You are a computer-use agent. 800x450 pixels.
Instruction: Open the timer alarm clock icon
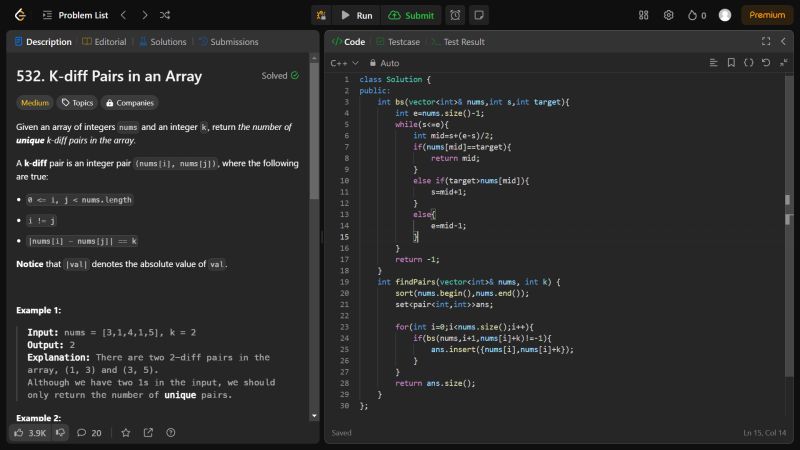[455, 15]
